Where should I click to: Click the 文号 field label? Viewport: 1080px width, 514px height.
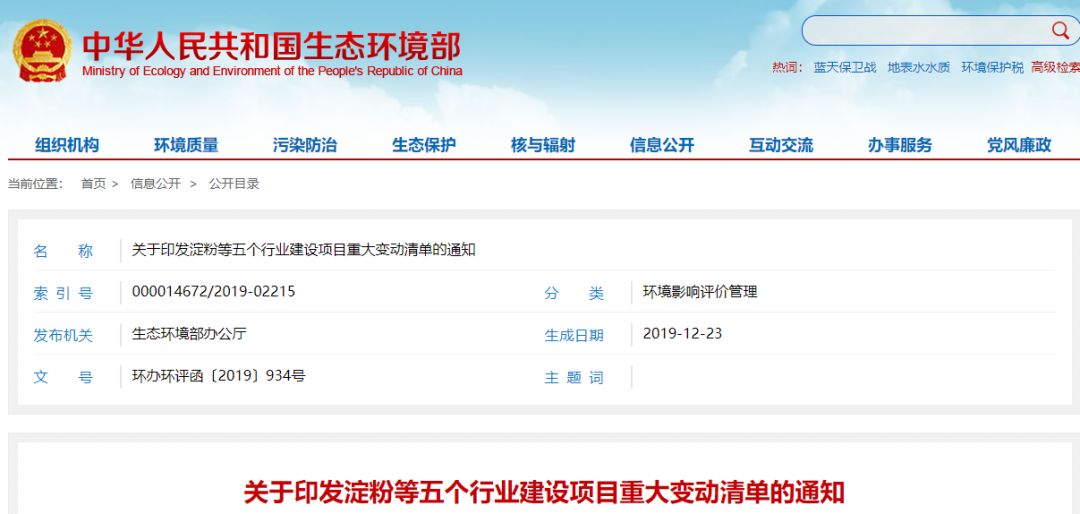coord(63,378)
